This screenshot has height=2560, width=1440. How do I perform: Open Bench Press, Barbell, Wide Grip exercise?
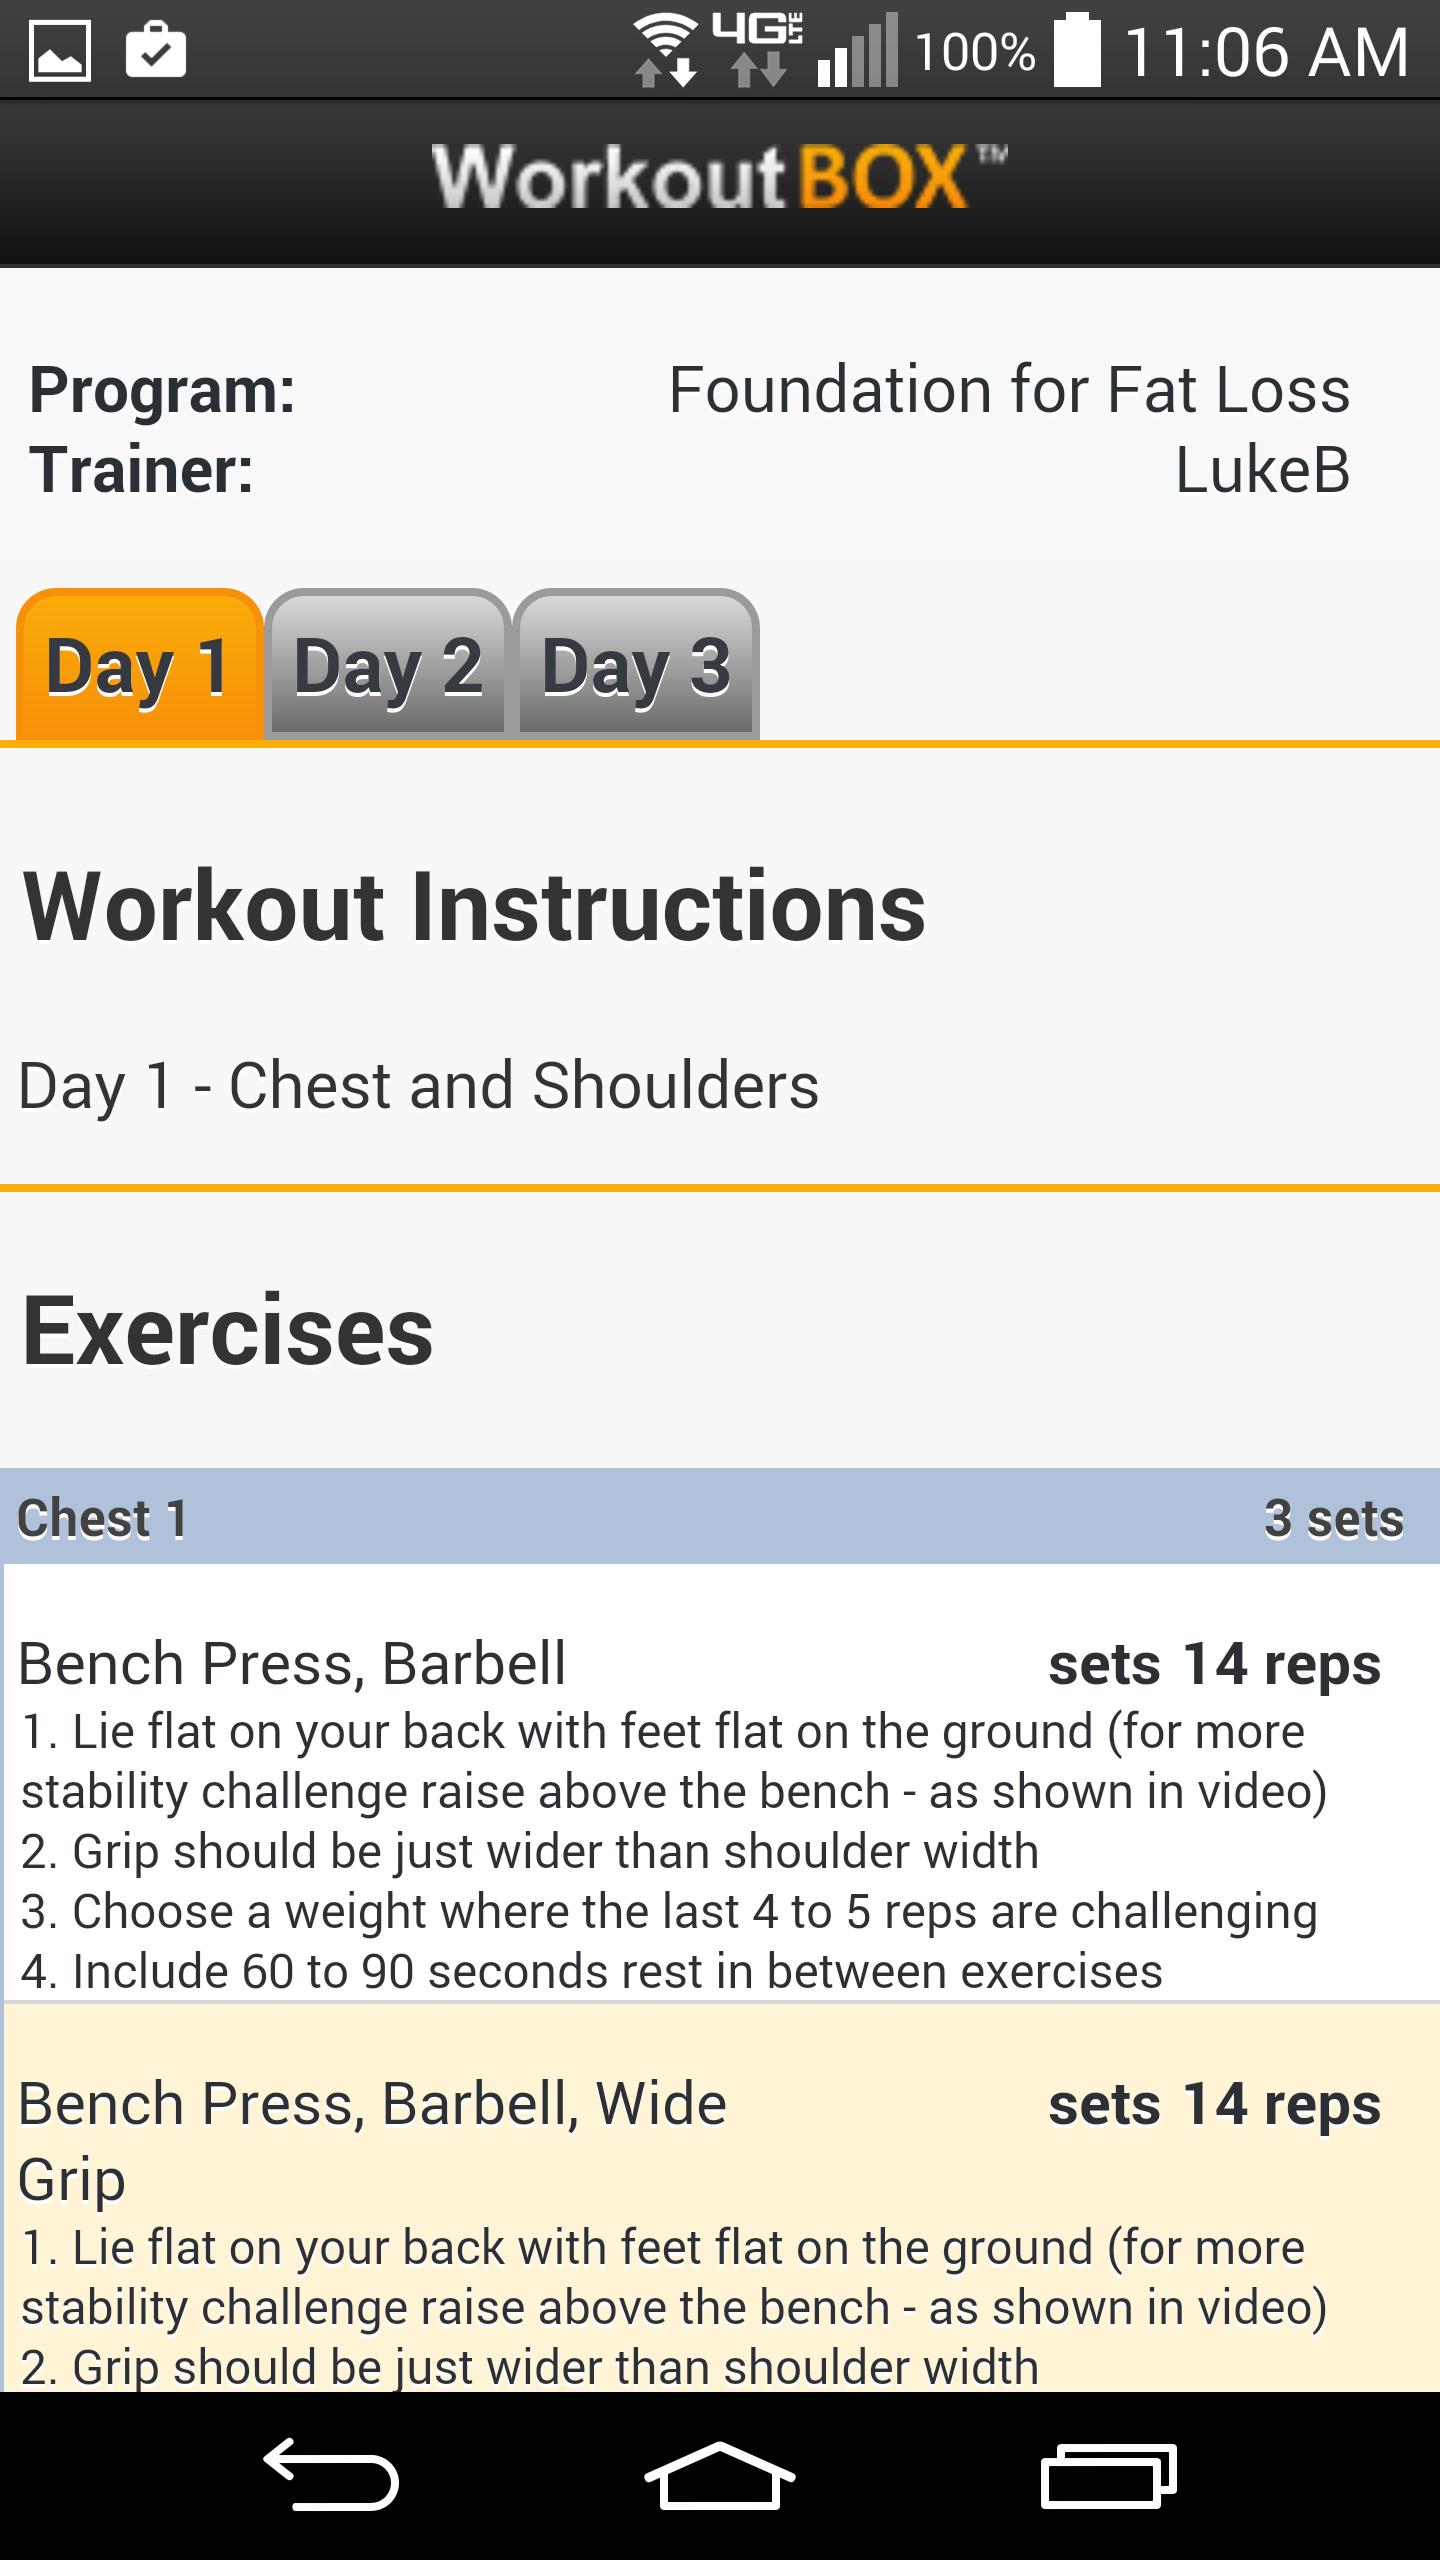372,2104
